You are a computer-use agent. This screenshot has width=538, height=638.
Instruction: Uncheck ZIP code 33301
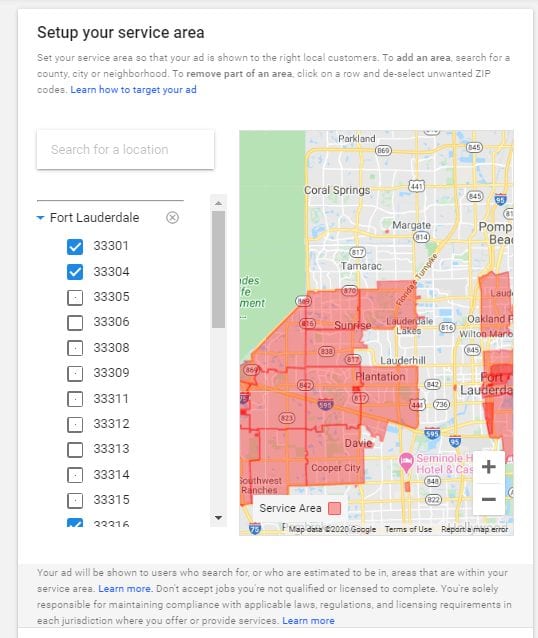75,247
